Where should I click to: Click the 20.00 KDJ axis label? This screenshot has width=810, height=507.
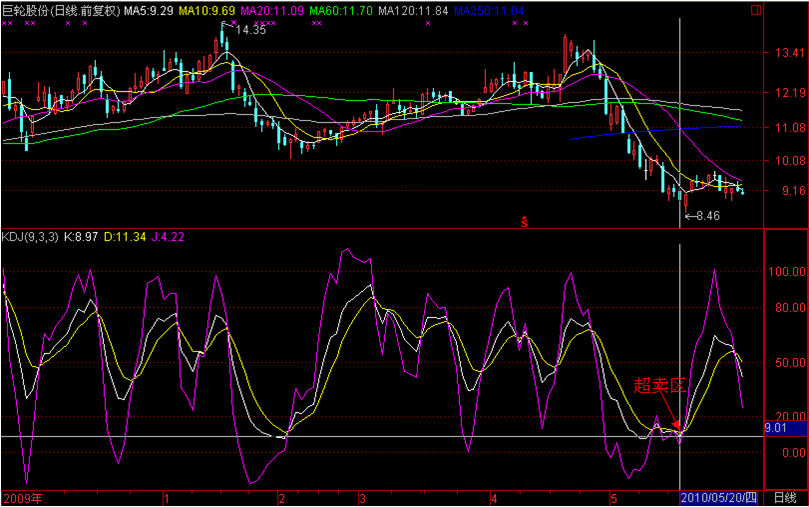[x=790, y=417]
